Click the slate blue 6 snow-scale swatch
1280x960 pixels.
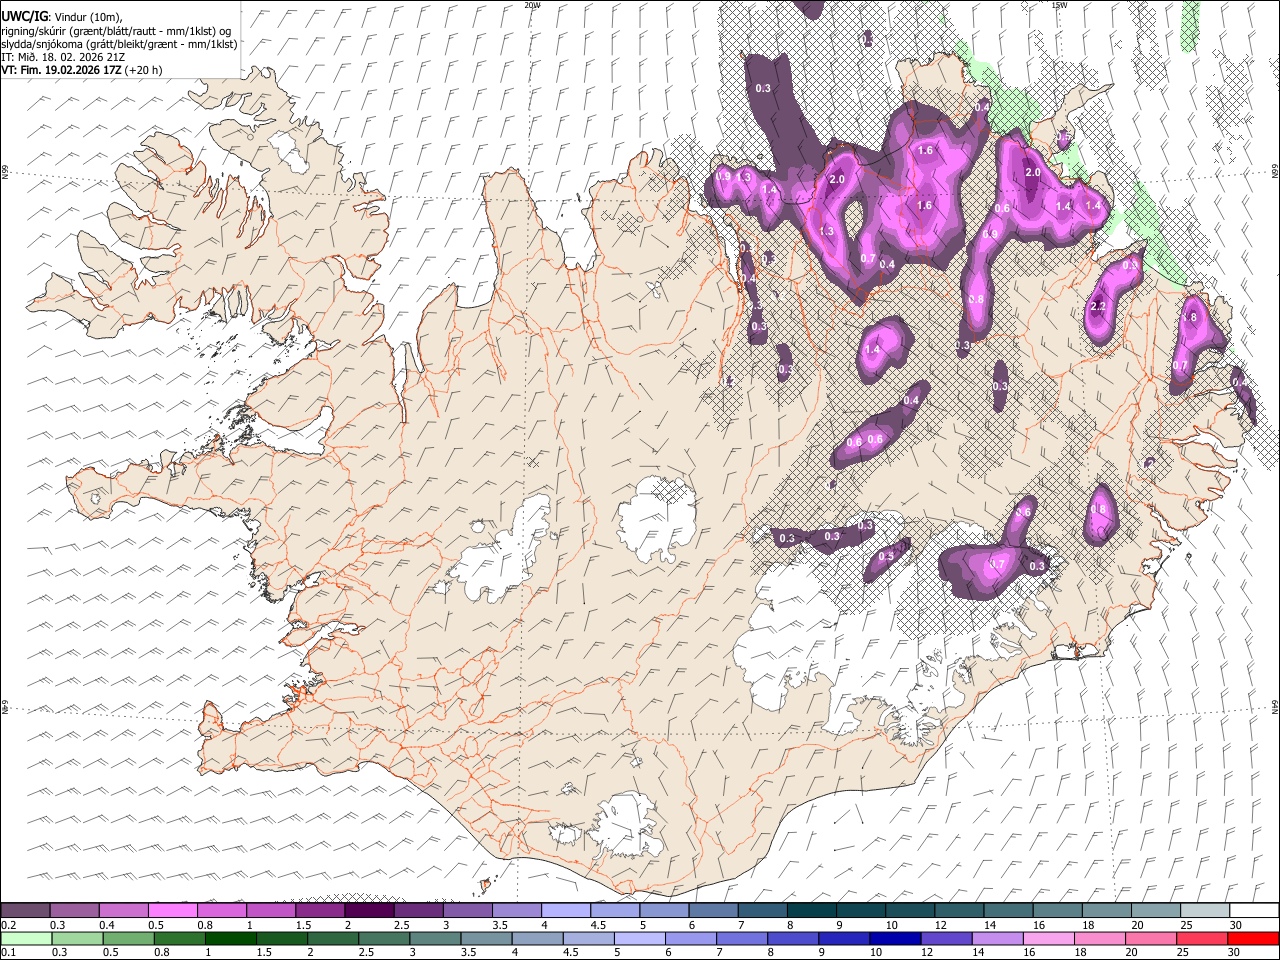(713, 911)
